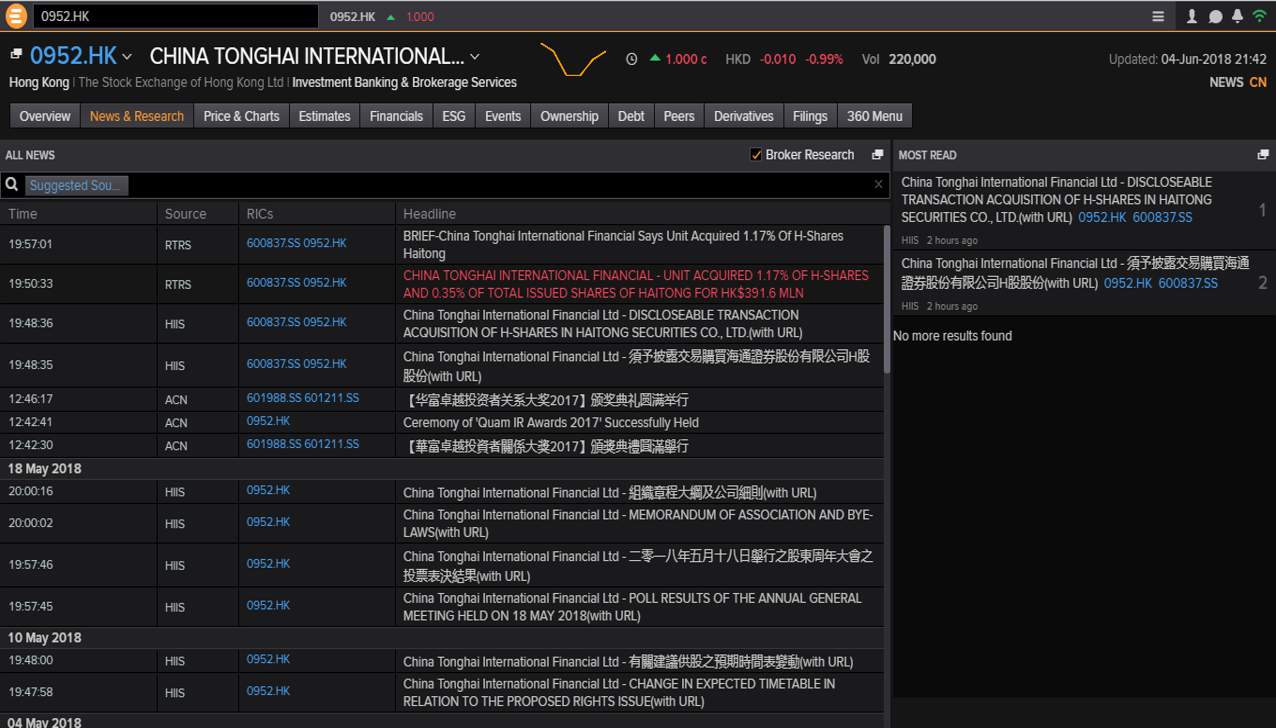
Task: Click the RTRS source in 19:50:33 row
Action: (x=178, y=284)
